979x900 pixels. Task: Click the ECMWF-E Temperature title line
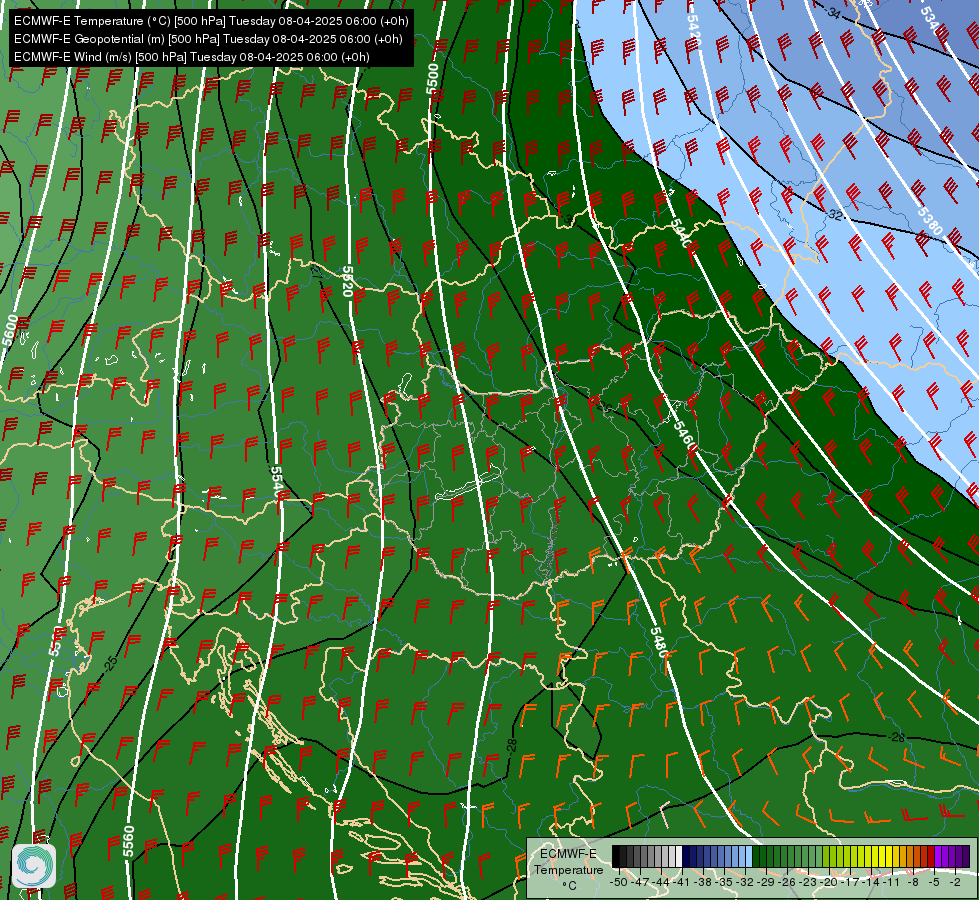pos(211,21)
